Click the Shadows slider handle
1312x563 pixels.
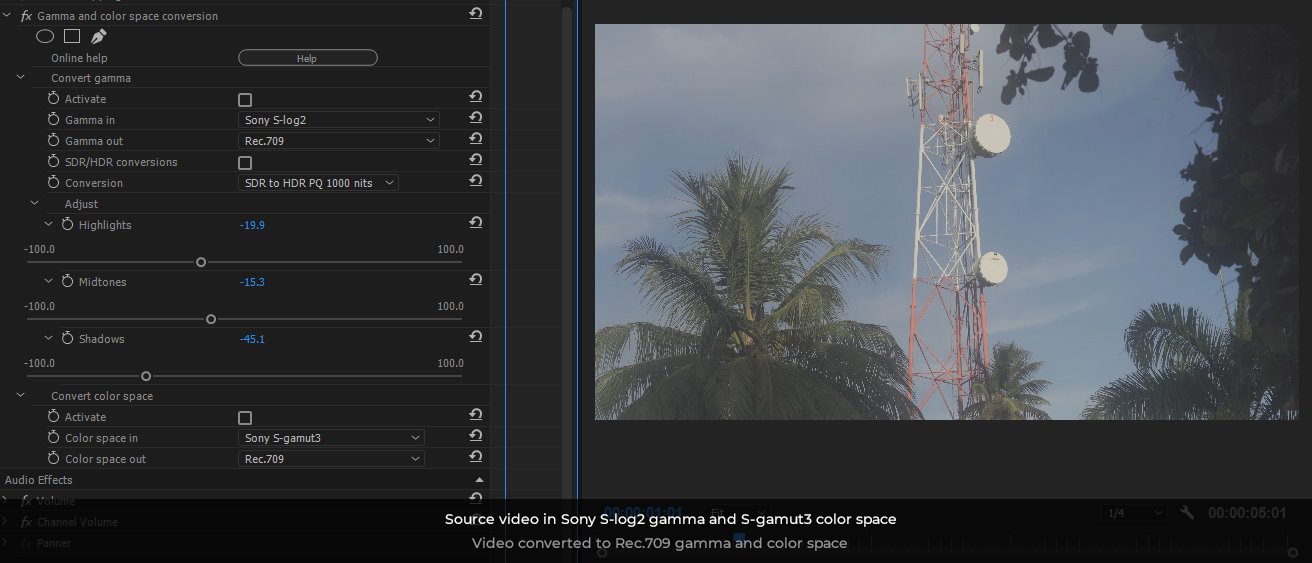[146, 376]
